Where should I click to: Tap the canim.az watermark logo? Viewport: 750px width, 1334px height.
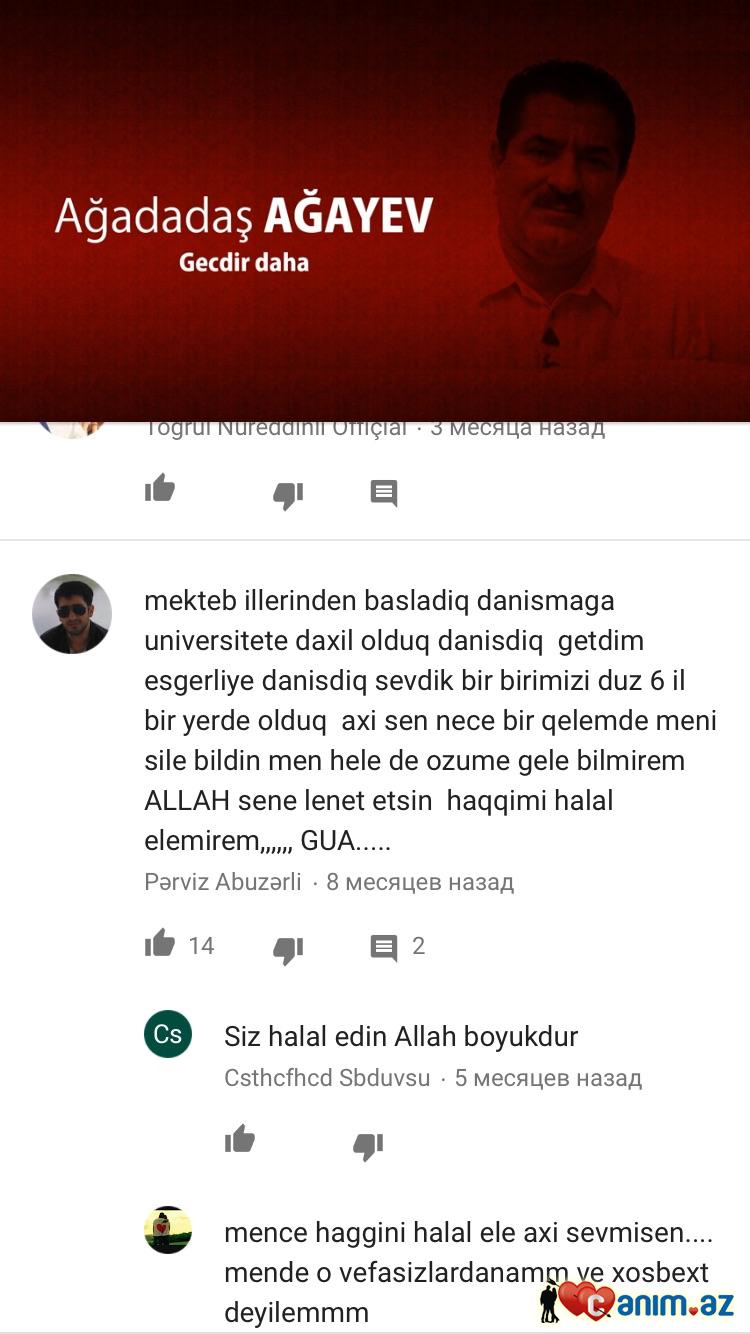click(637, 1300)
